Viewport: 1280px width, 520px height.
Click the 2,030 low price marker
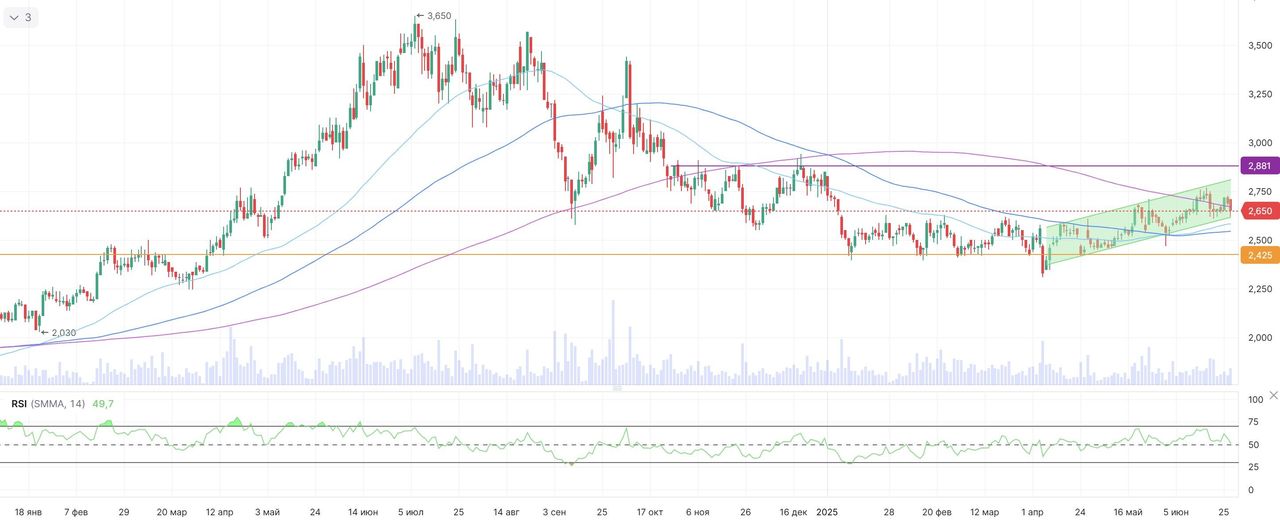tap(62, 332)
